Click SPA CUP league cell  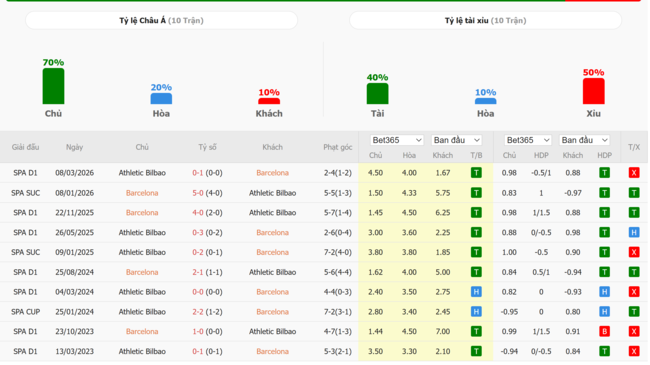tap(25, 312)
